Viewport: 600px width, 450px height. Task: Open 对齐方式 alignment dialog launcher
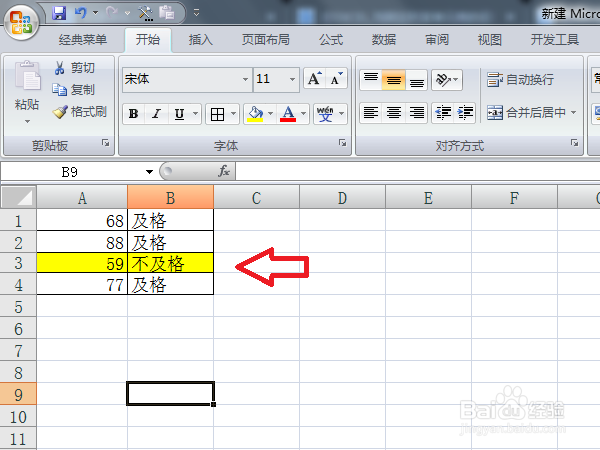[574, 143]
